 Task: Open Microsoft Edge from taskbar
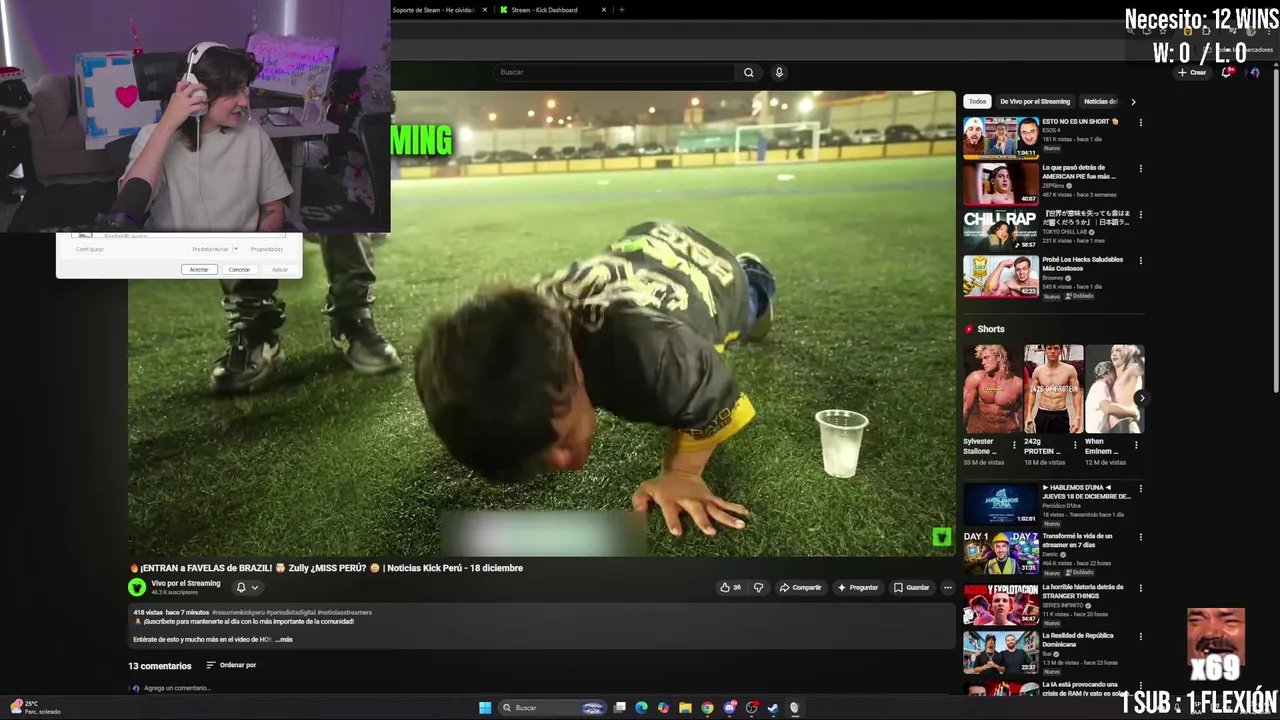point(641,708)
